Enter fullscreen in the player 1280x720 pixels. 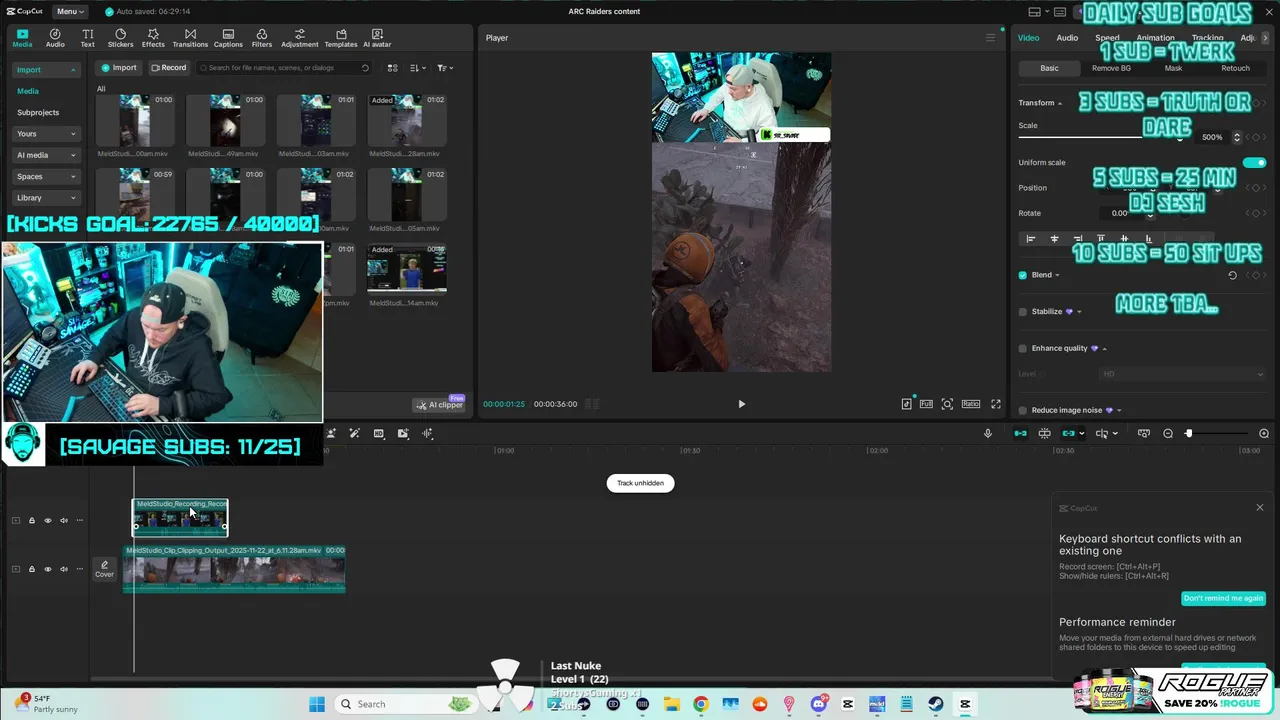pyautogui.click(x=995, y=404)
